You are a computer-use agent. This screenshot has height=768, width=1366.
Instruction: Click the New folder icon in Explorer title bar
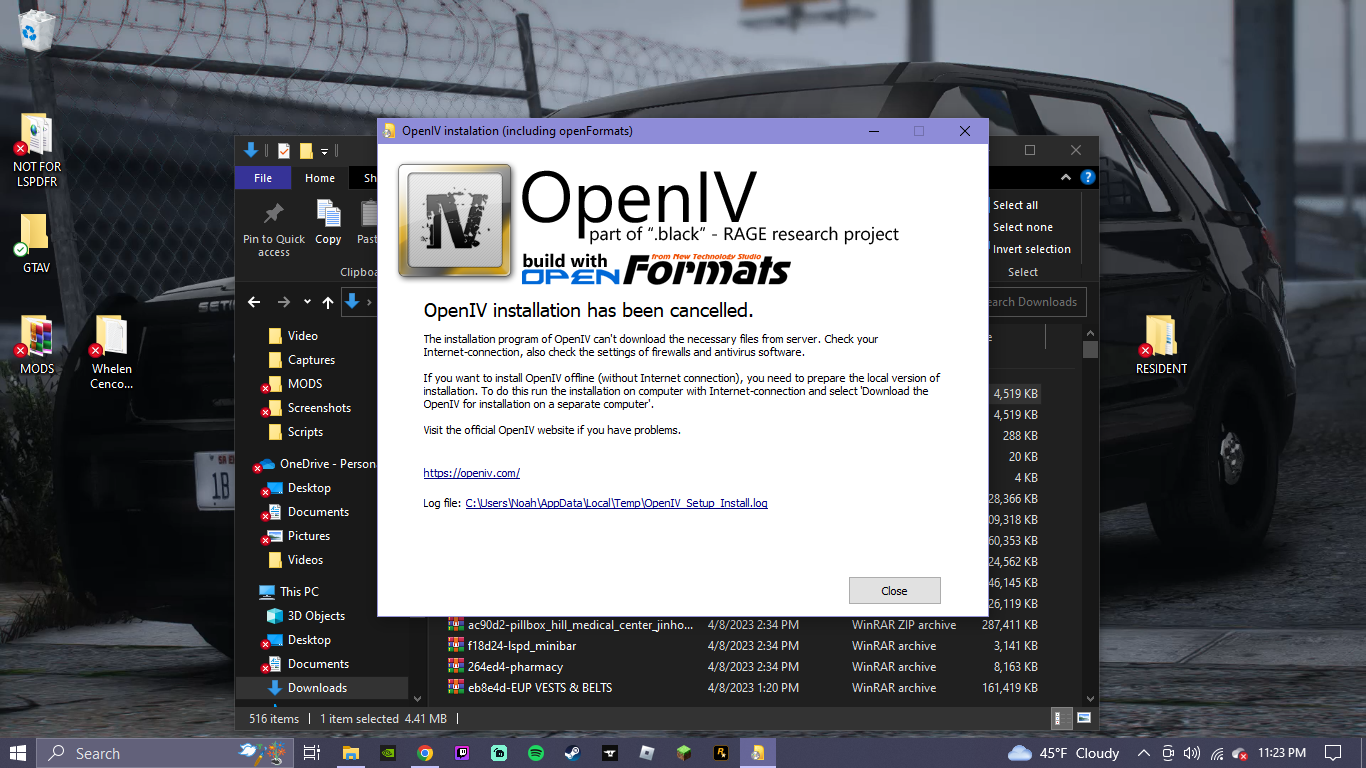306,151
